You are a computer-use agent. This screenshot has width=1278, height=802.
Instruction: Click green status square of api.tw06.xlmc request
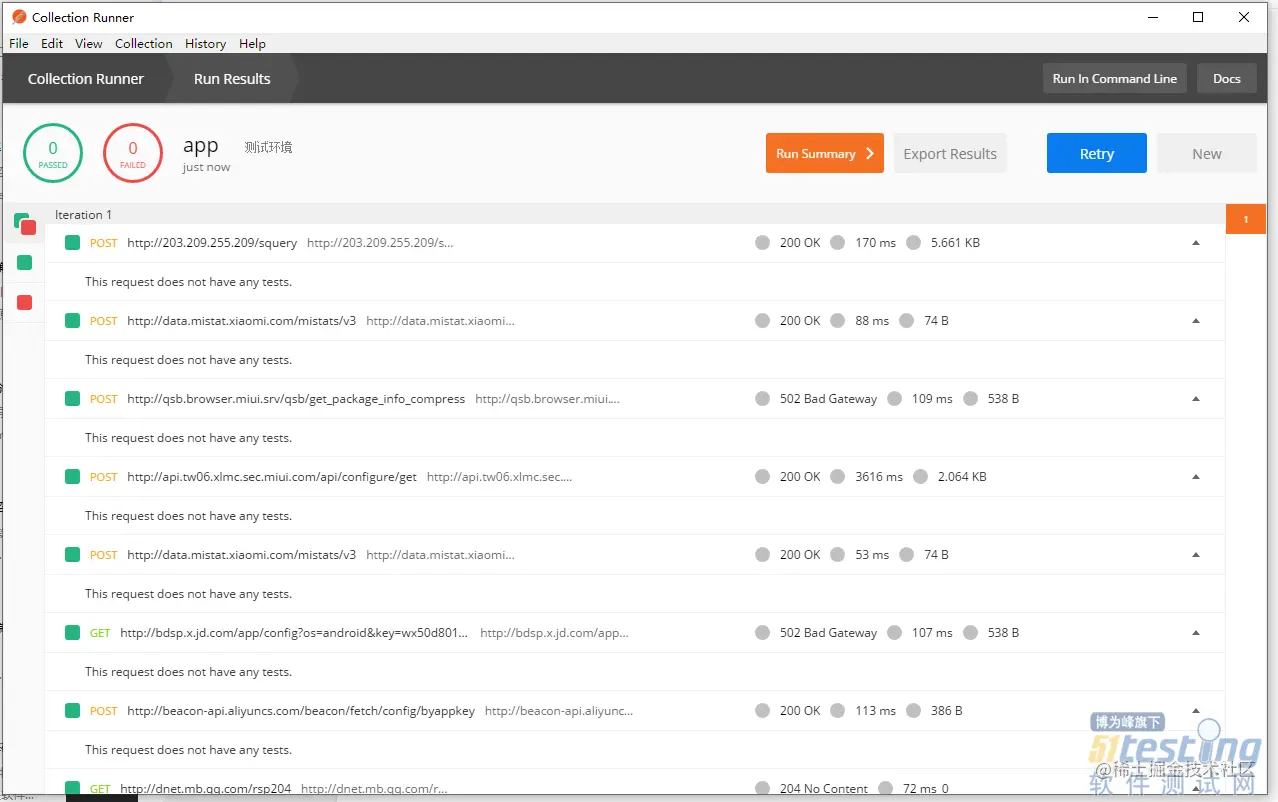[72, 477]
